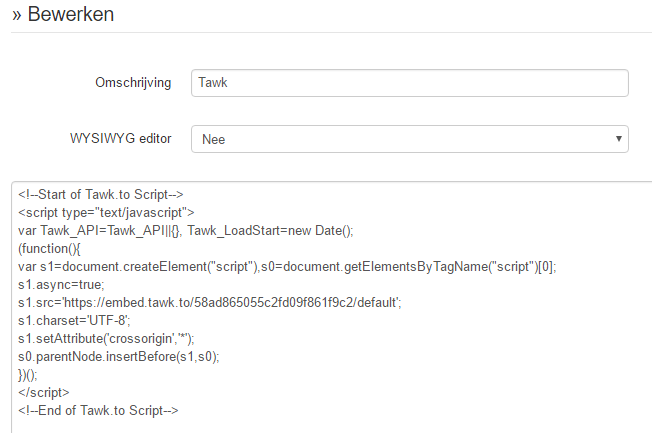The height and width of the screenshot is (433, 652).
Task: Click the Omschrijving field containing "Tawk"
Action: (410, 83)
